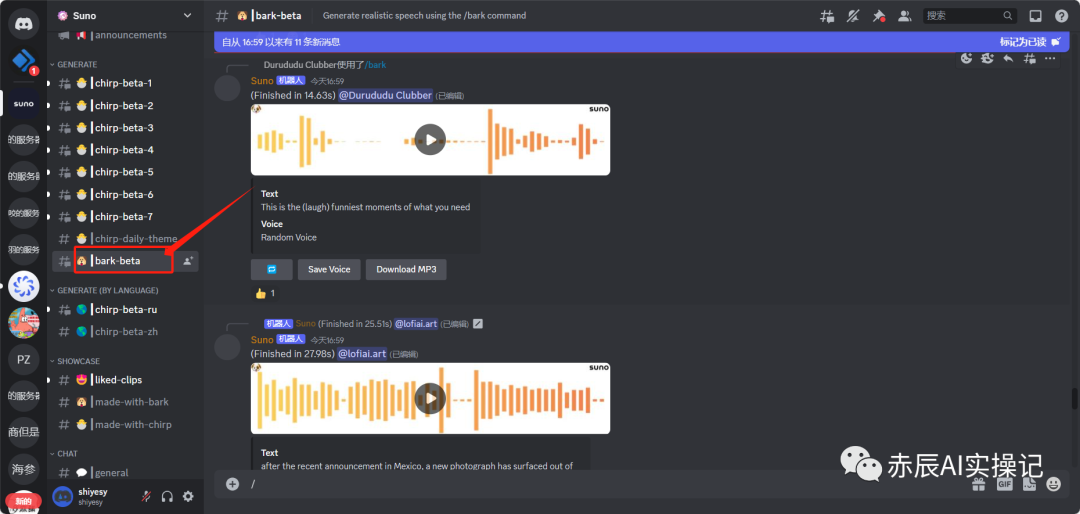1080x514 pixels.
Task: Play the second audio clip by lofiai.art
Action: [430, 398]
